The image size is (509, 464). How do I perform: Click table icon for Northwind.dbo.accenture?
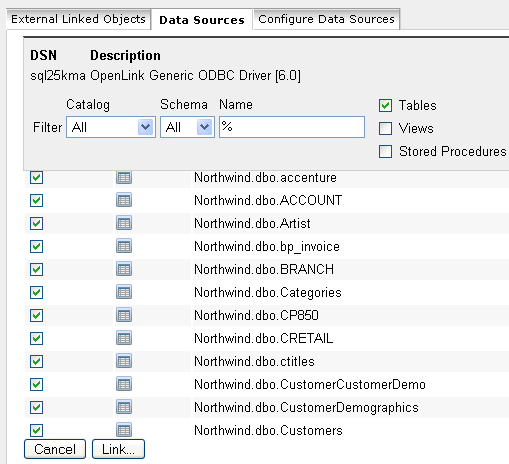124,178
